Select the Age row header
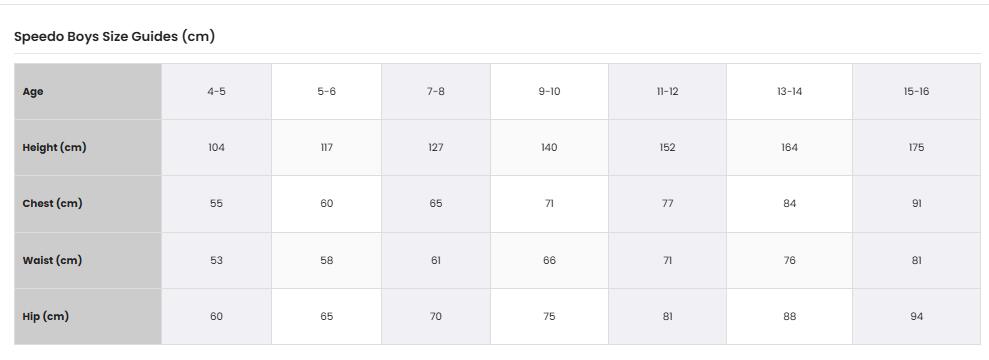 click(88, 91)
